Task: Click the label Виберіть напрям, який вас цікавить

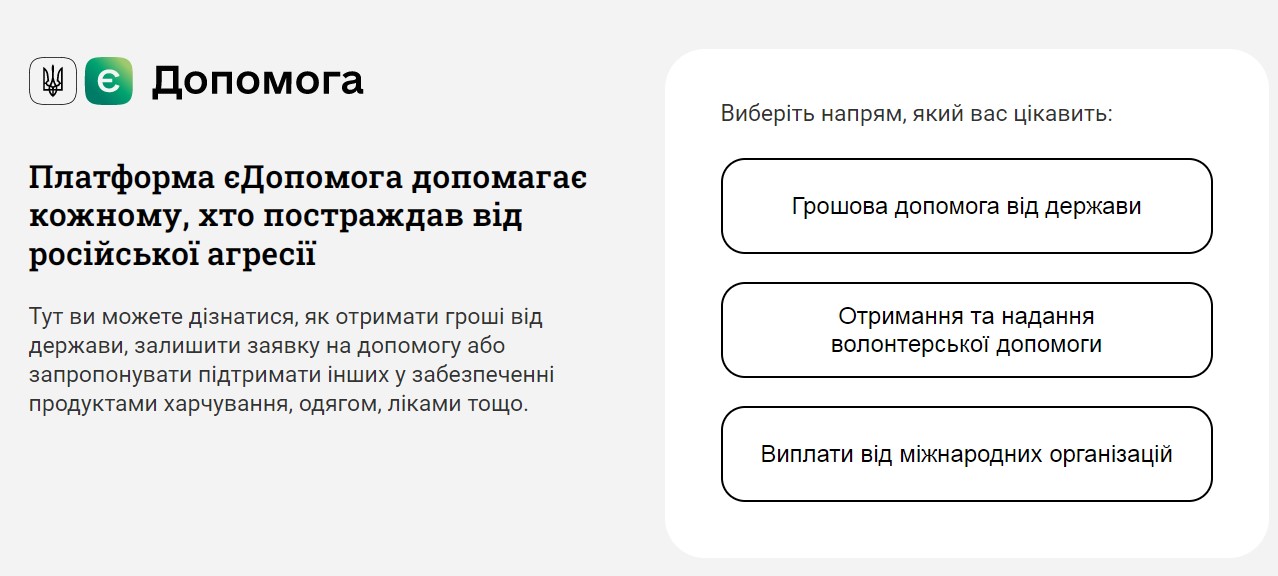Action: pyautogui.click(x=917, y=113)
